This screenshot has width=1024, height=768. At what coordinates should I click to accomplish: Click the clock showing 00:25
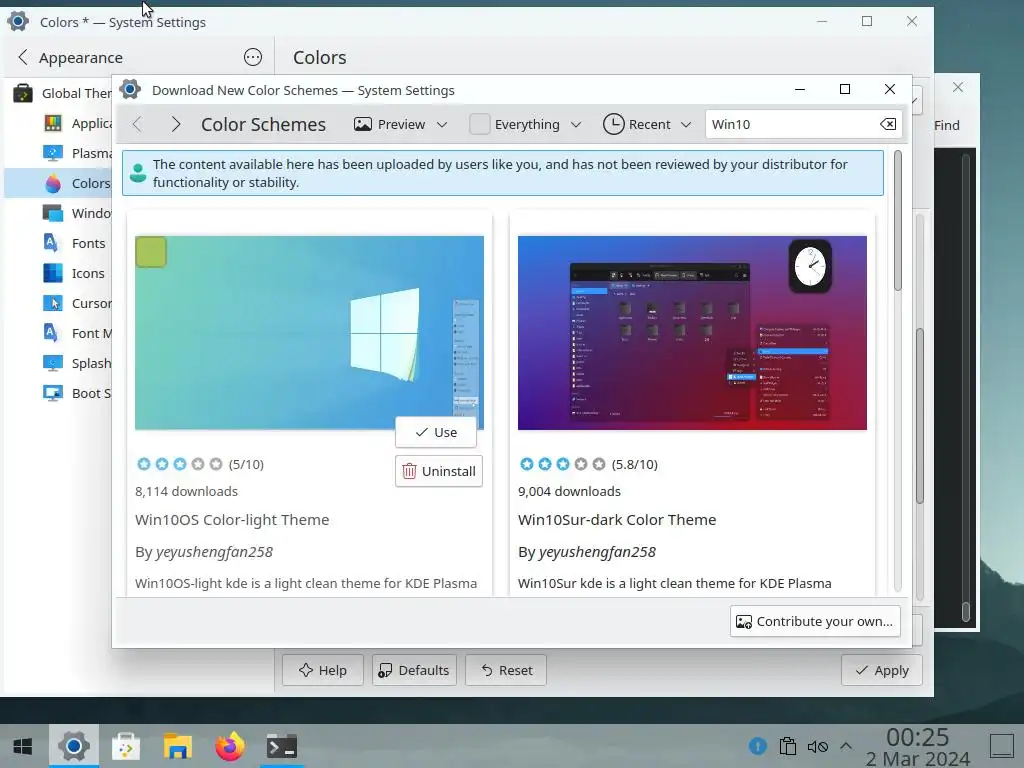[918, 737]
